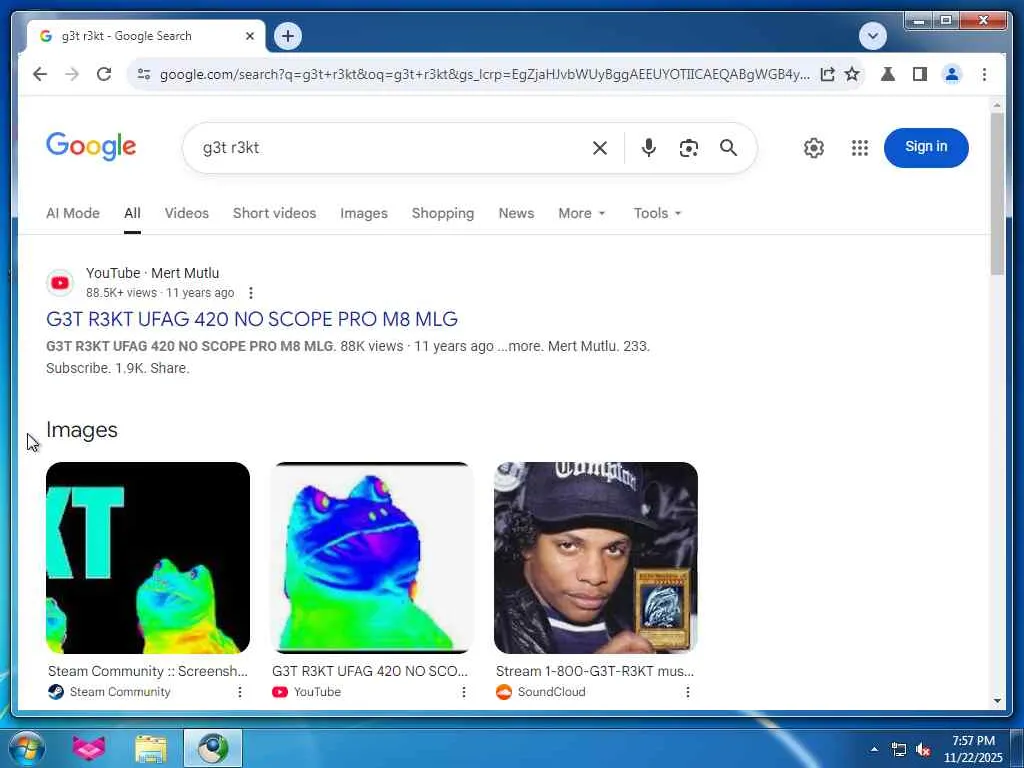The width and height of the screenshot is (1024, 768).
Task: Clear the search query text
Action: [x=600, y=148]
